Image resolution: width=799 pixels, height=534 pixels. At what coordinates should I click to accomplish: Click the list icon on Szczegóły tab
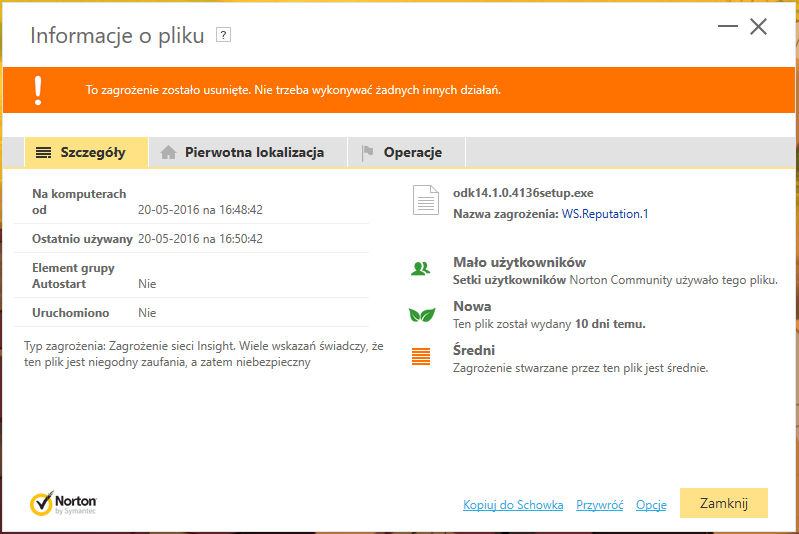[43, 152]
